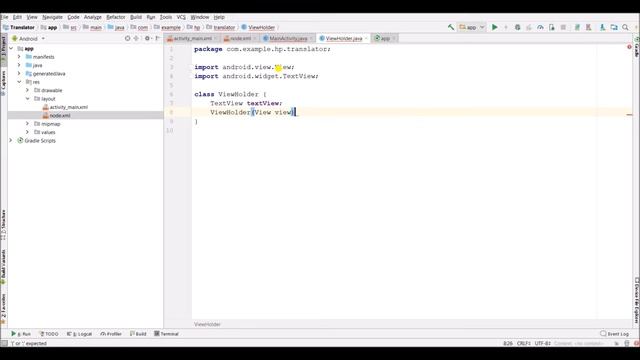640x360 pixels.
Task: Open the Window menu
Action: point(200,17)
